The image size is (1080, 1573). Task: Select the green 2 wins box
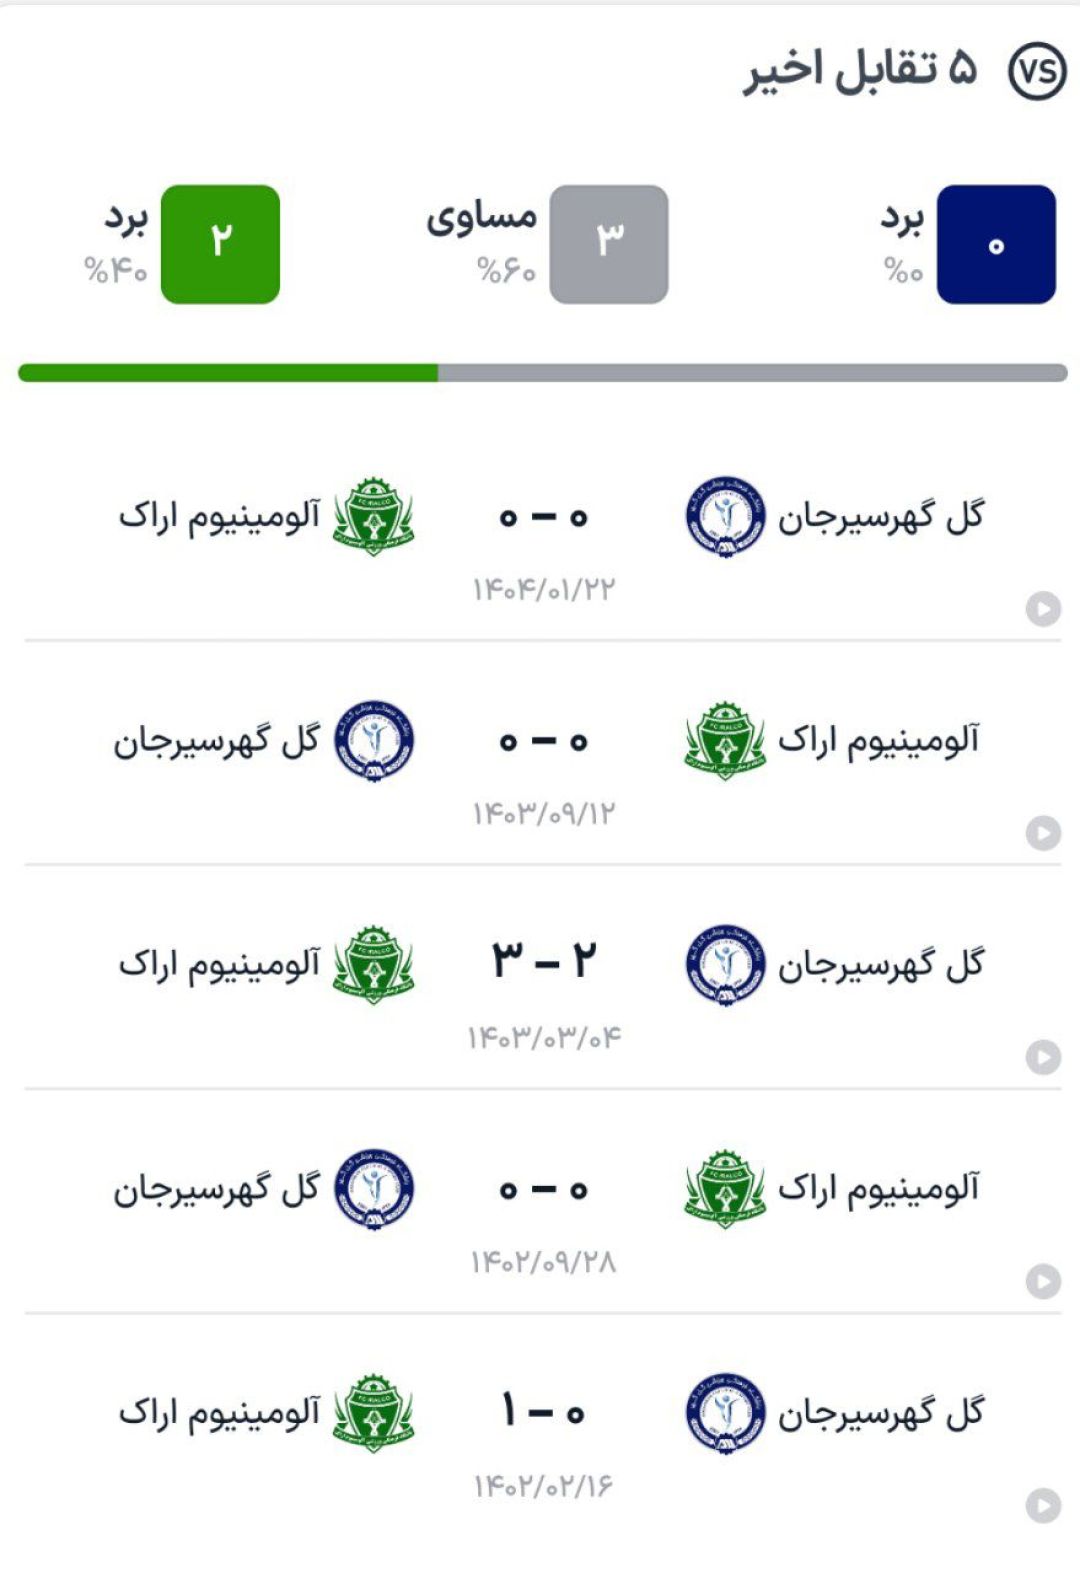coord(220,244)
